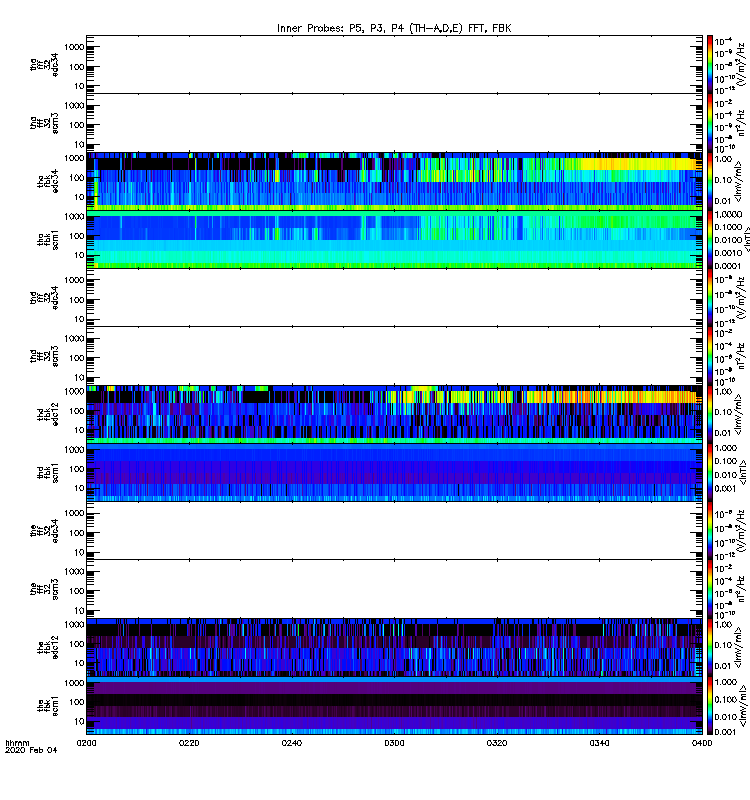Select the the fff 32 scm3 panel label

(x=44, y=589)
